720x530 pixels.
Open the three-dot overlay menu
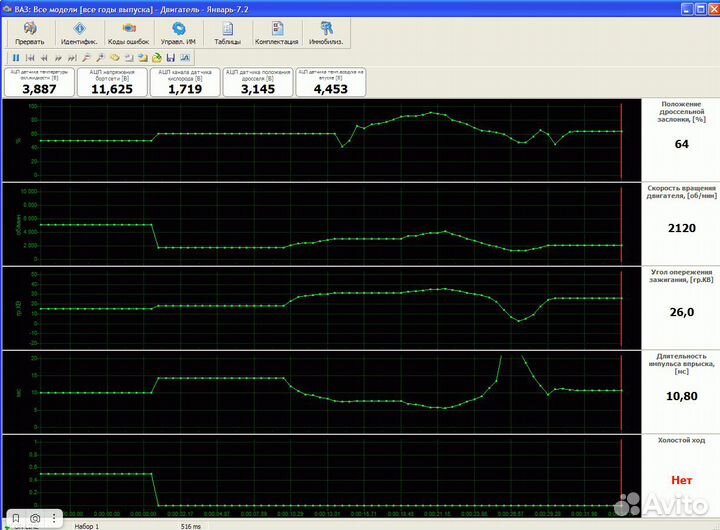pos(56,520)
